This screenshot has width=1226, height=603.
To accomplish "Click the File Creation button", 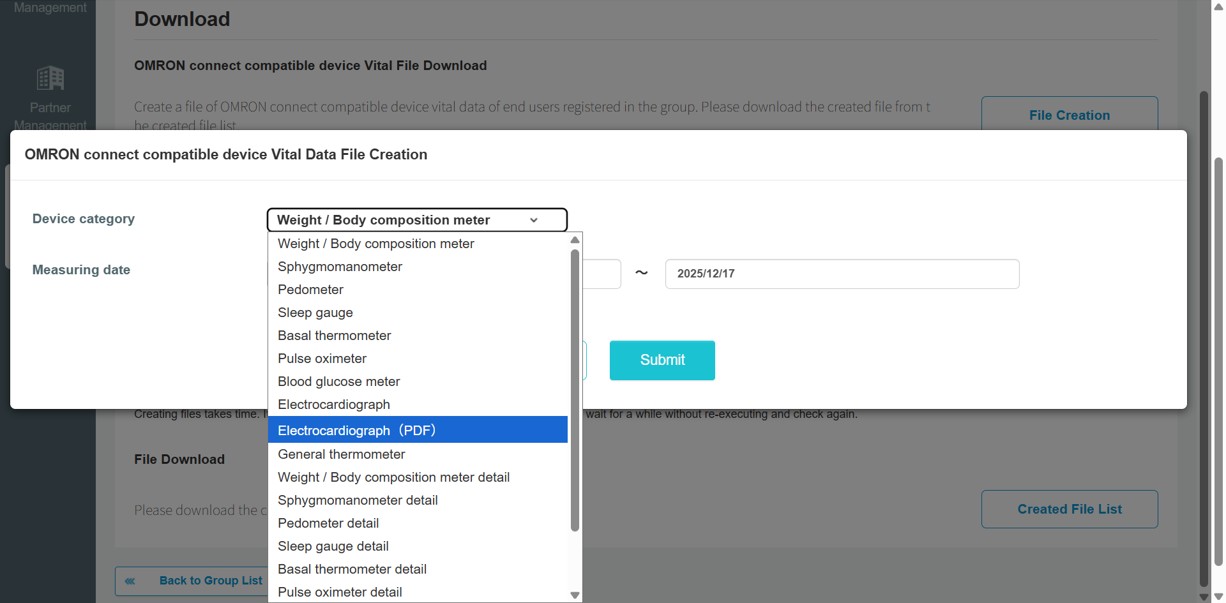I will [x=1069, y=115].
